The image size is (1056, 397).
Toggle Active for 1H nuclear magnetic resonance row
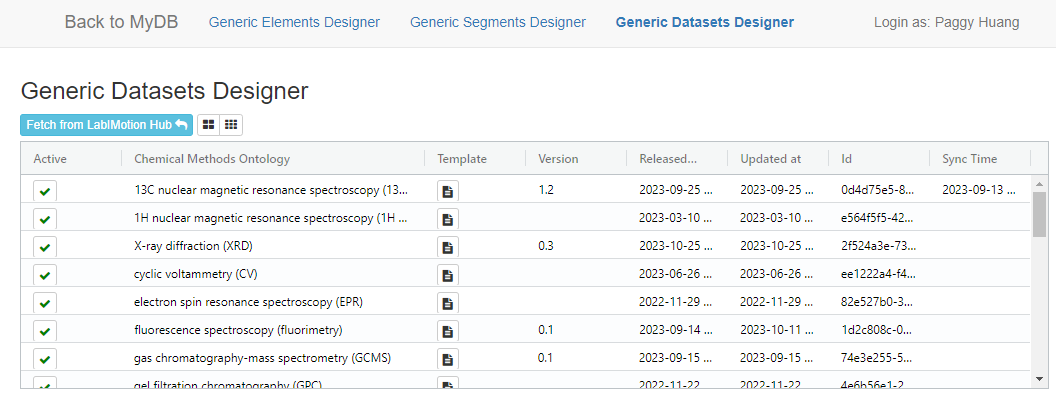[44, 219]
